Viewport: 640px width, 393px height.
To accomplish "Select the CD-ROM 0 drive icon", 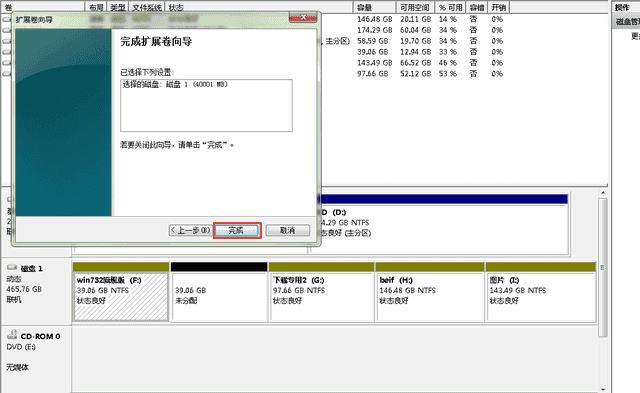I will [x=12, y=335].
